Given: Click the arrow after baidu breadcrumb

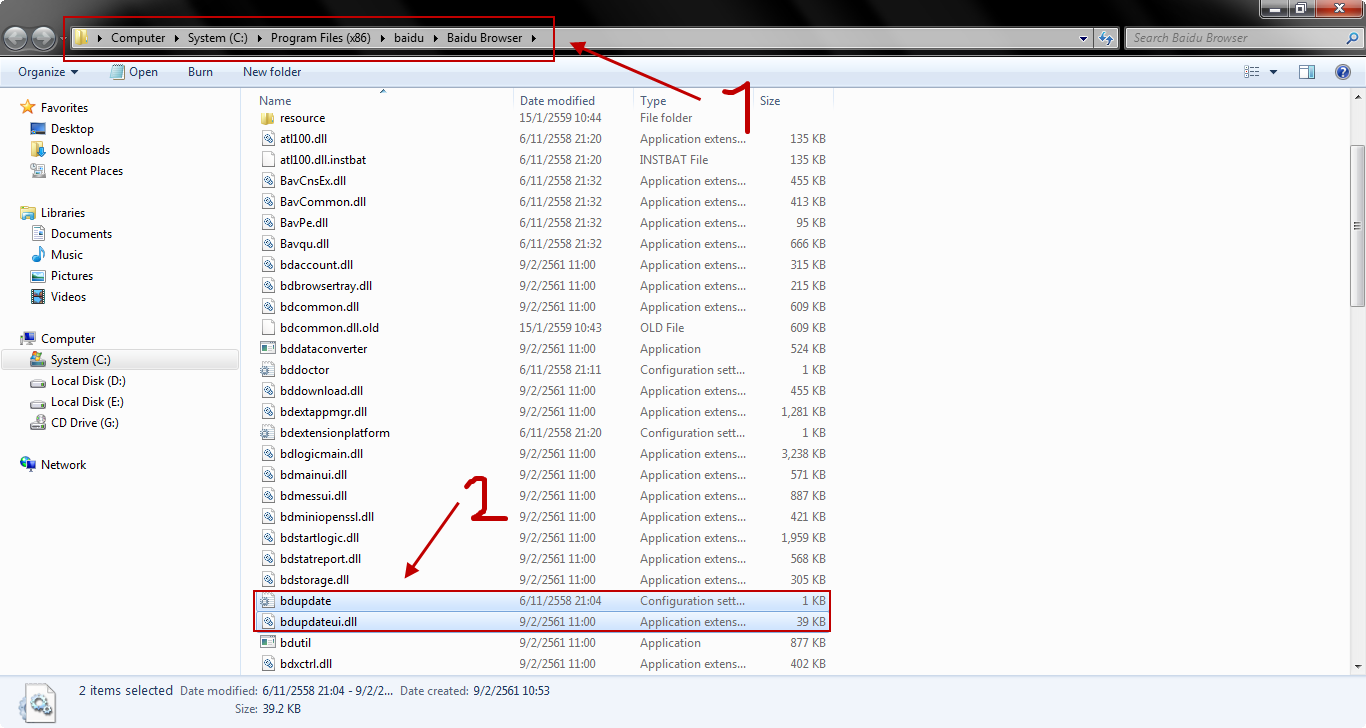Looking at the screenshot, I should pos(436,39).
